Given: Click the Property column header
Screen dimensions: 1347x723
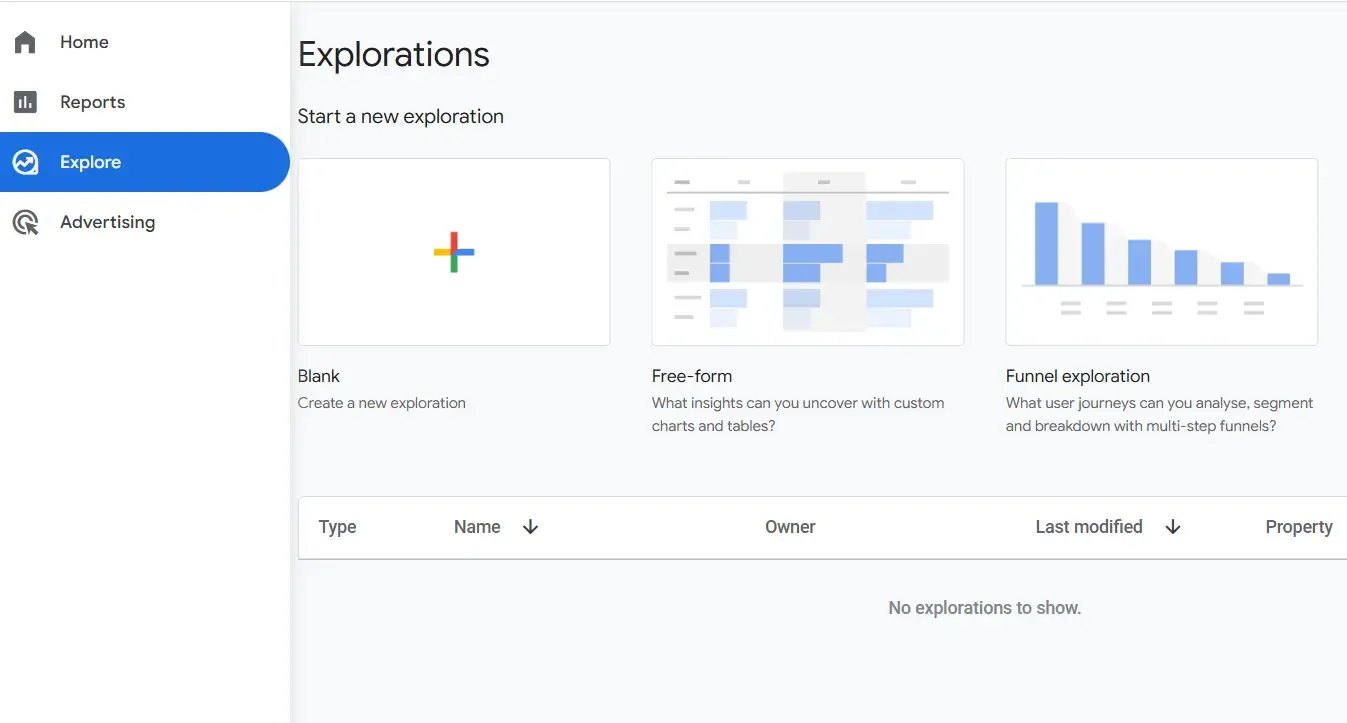Looking at the screenshot, I should [1298, 527].
